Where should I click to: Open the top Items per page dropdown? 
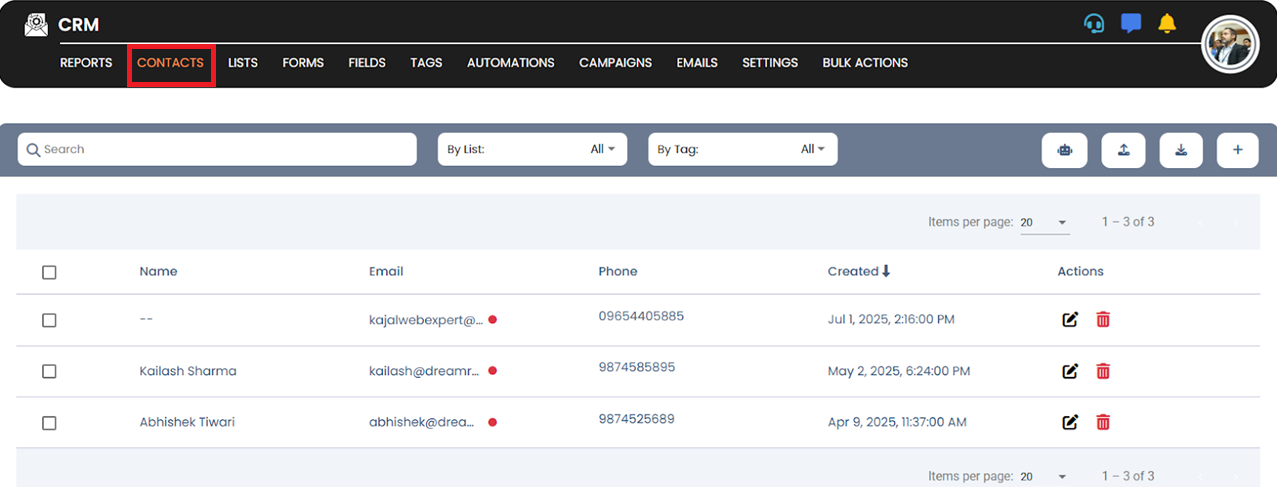click(x=1044, y=222)
